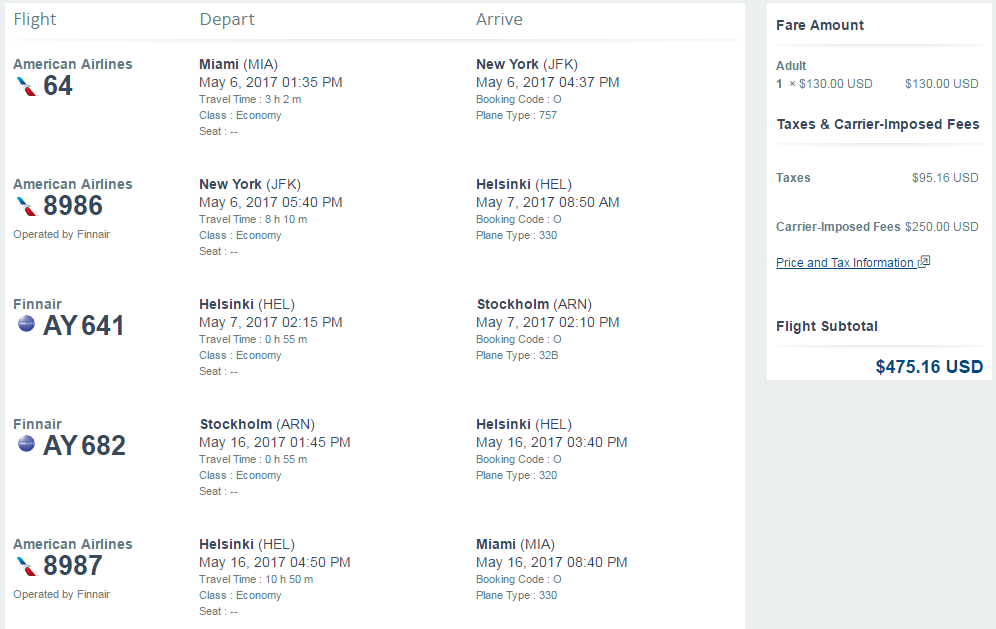
Task: Open the Price and Tax Information link
Action: (845, 262)
